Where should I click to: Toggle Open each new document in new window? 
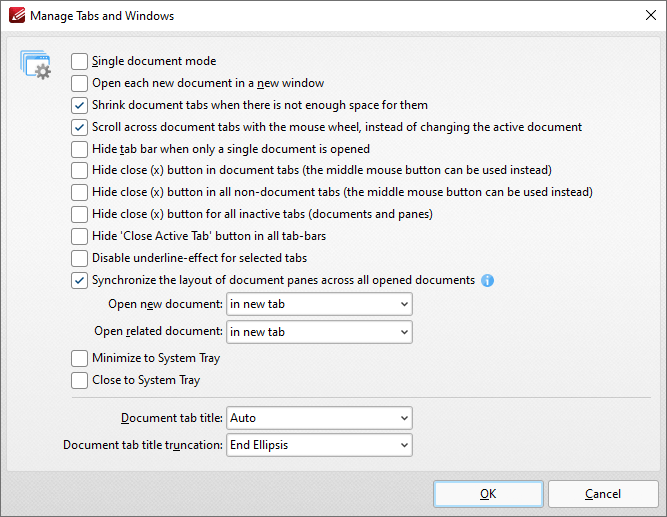click(x=80, y=83)
